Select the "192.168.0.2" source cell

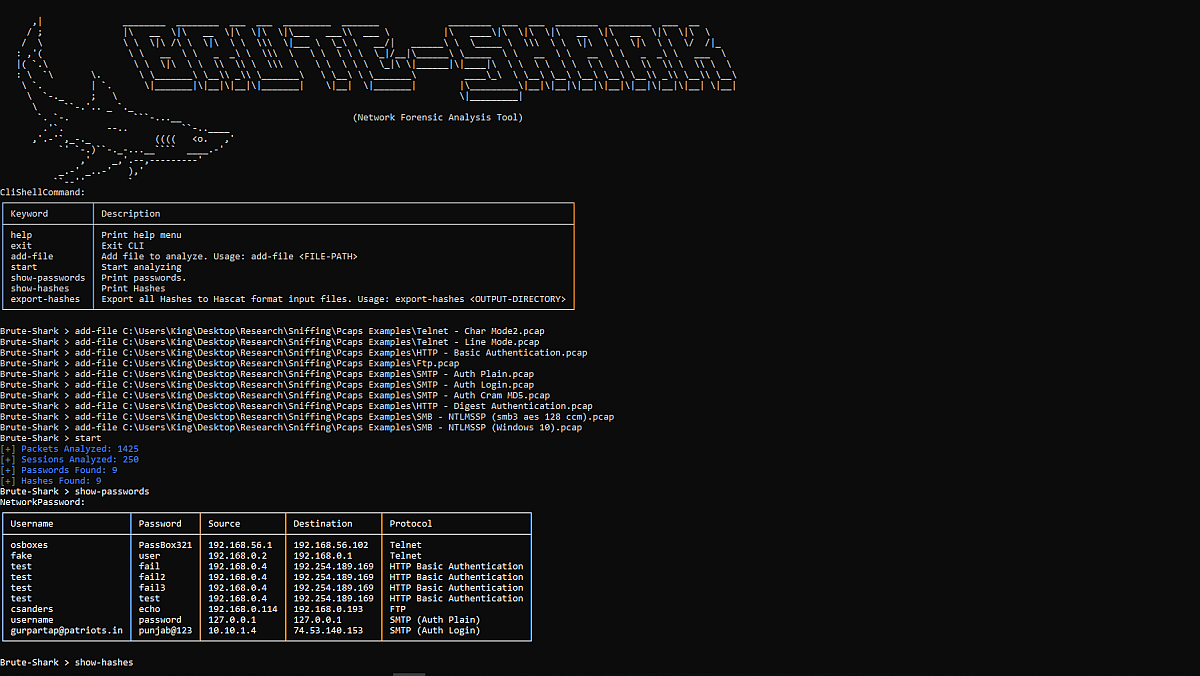(237, 555)
